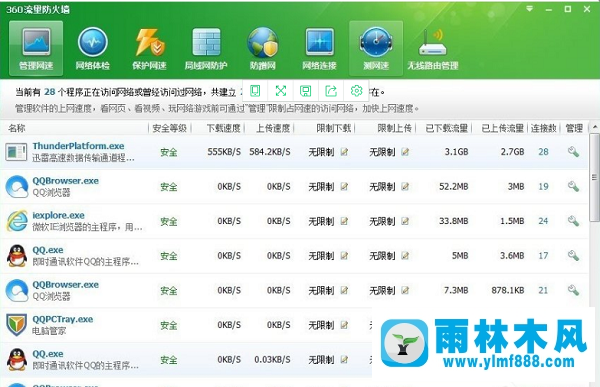Manage ThunderPlatform.exe with wrench icon
The image size is (600, 387).
[573, 152]
